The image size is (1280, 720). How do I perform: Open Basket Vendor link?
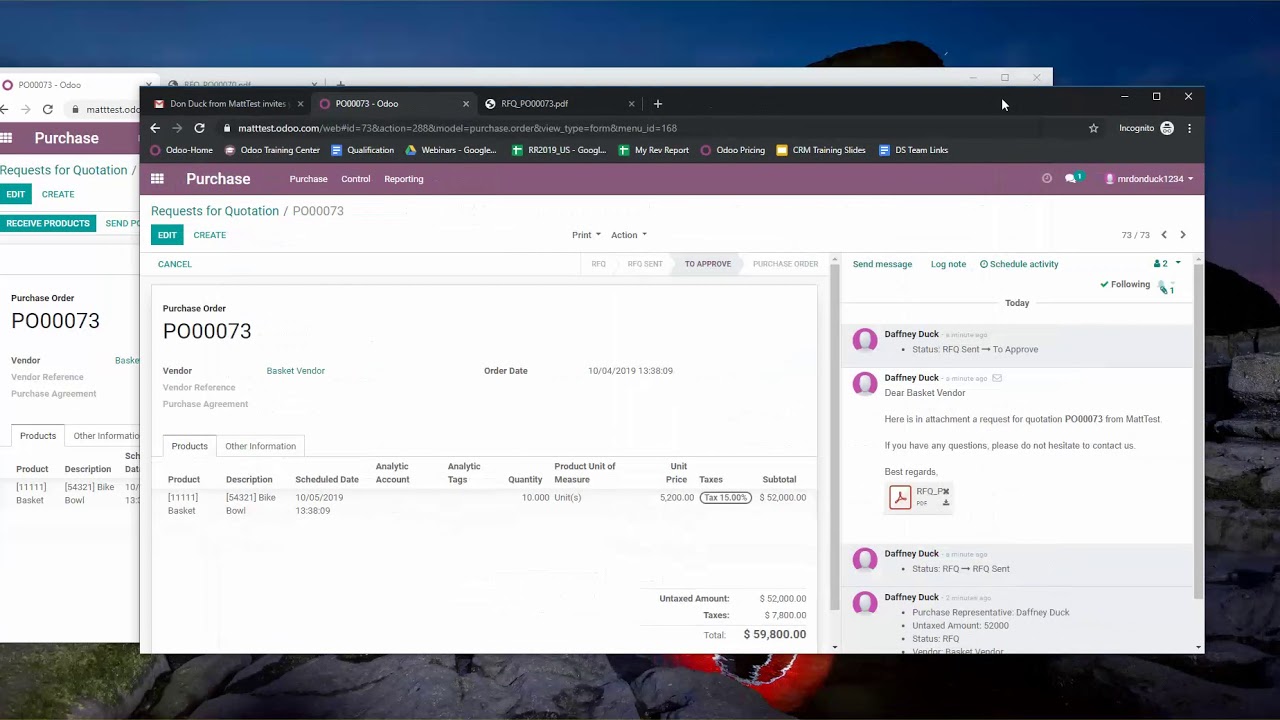coord(295,371)
